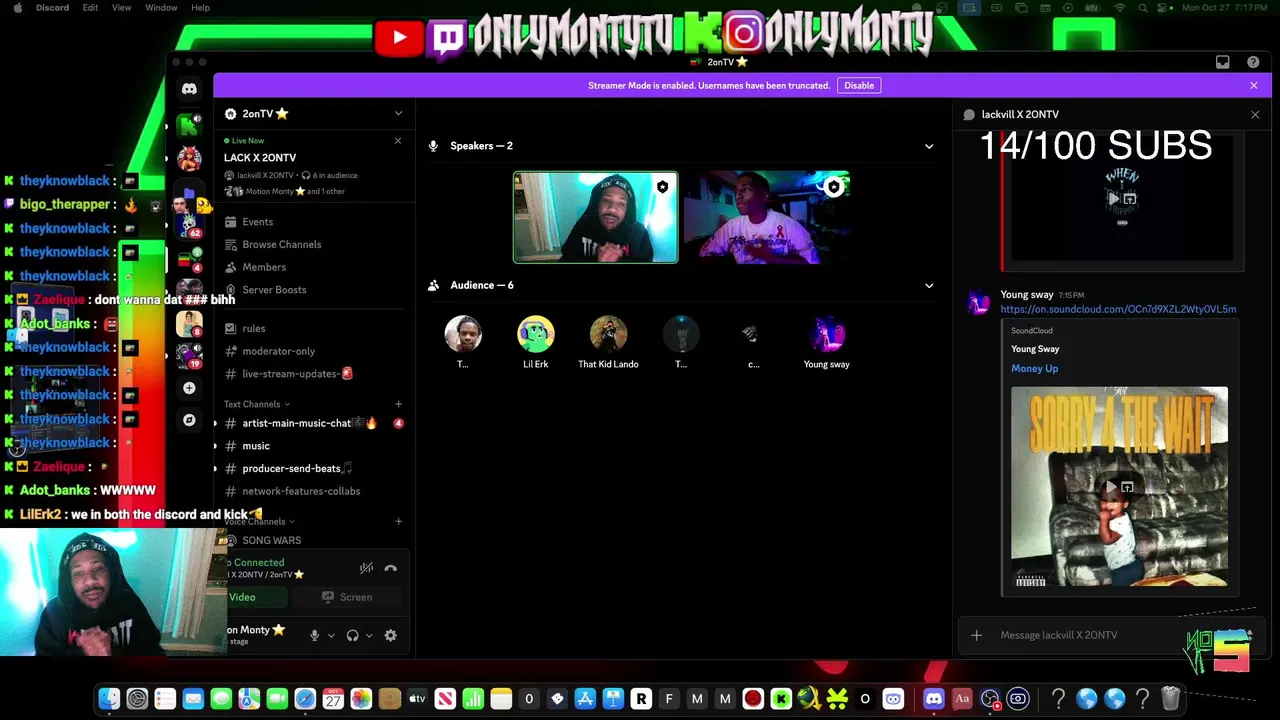Screen dimensions: 1280x720
Task: Play the Sorry 4 The Wait embed
Action: point(1111,487)
